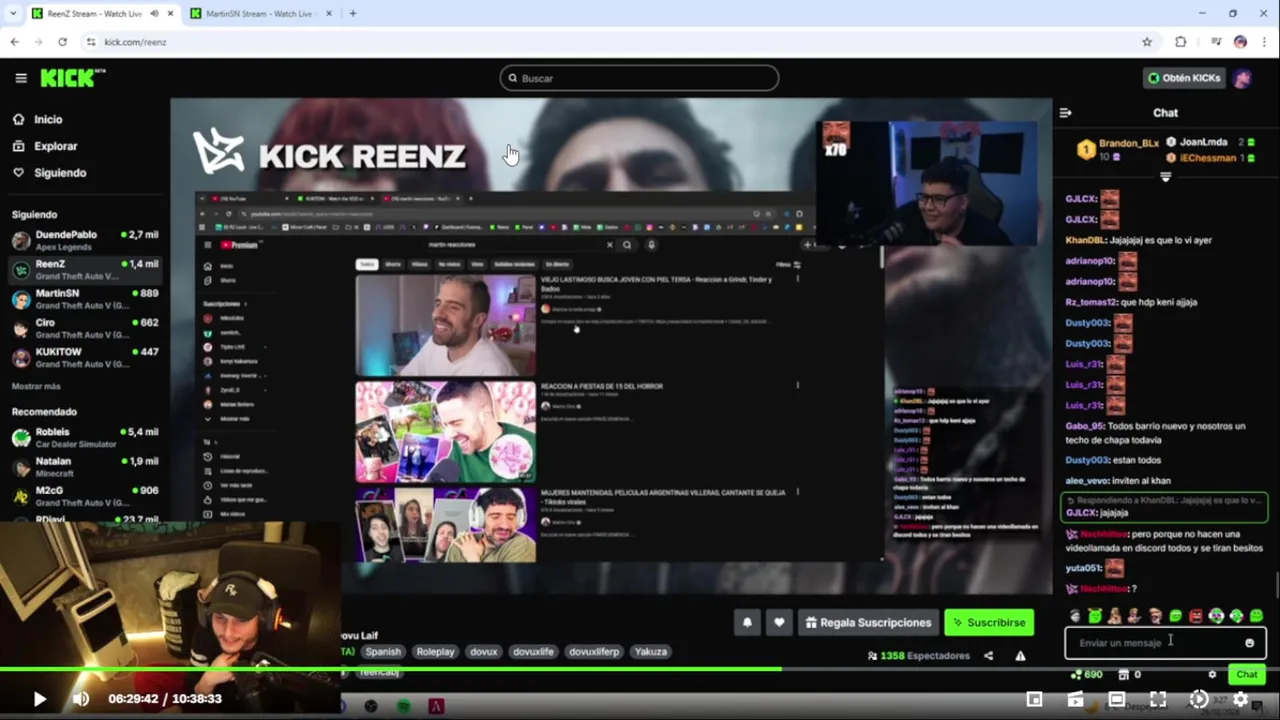Seek on the green video progress bar

[640, 670]
